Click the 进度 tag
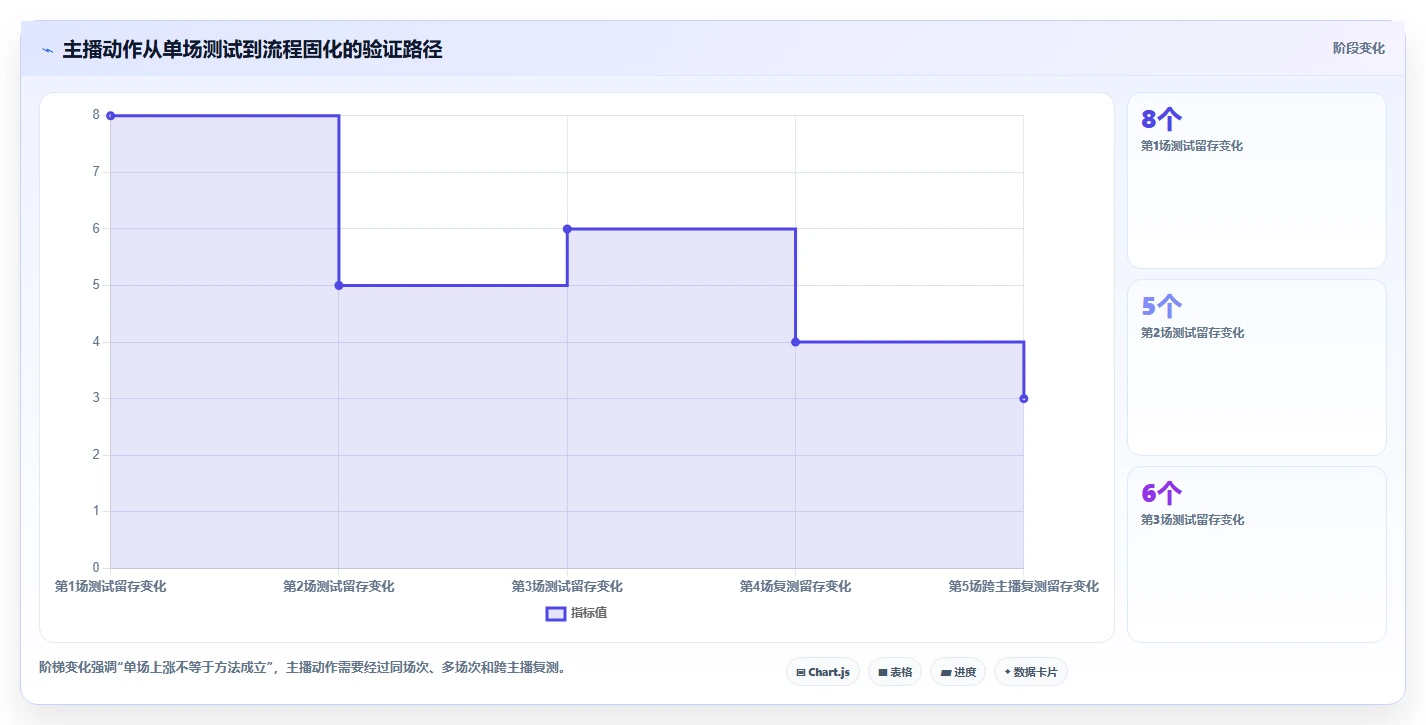The width and height of the screenshot is (1426, 725). pos(958,672)
